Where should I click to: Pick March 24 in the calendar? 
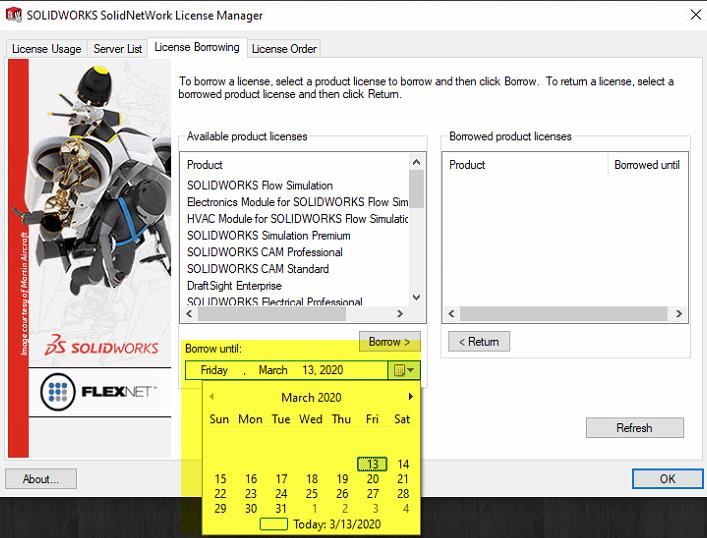(281, 494)
